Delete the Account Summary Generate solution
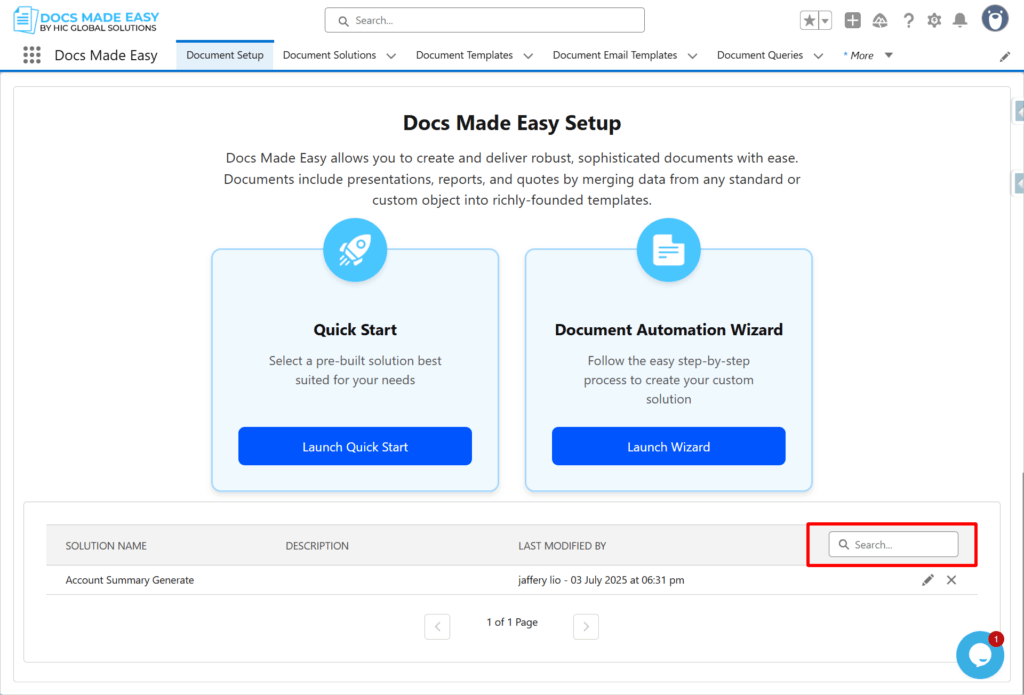The height and width of the screenshot is (695, 1024). pyautogui.click(x=952, y=580)
